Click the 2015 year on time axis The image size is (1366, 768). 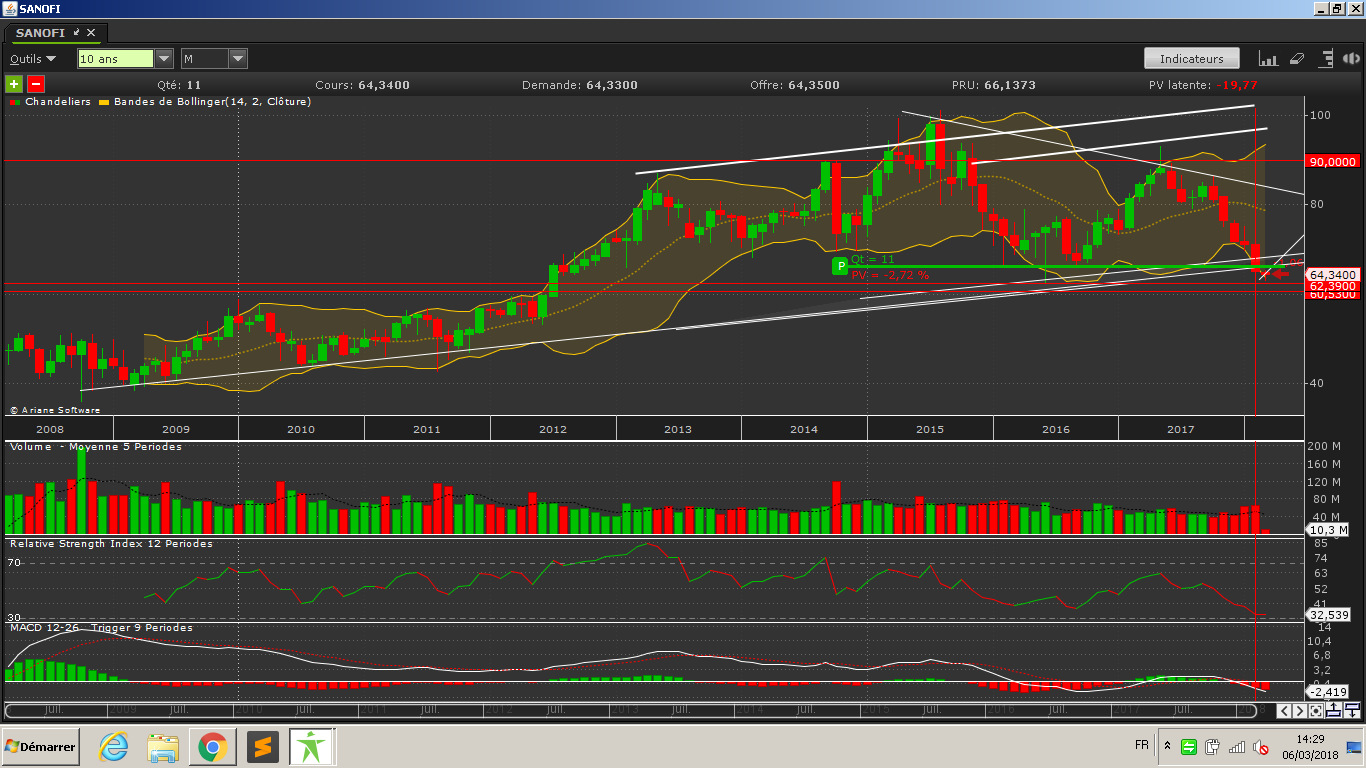pos(930,429)
